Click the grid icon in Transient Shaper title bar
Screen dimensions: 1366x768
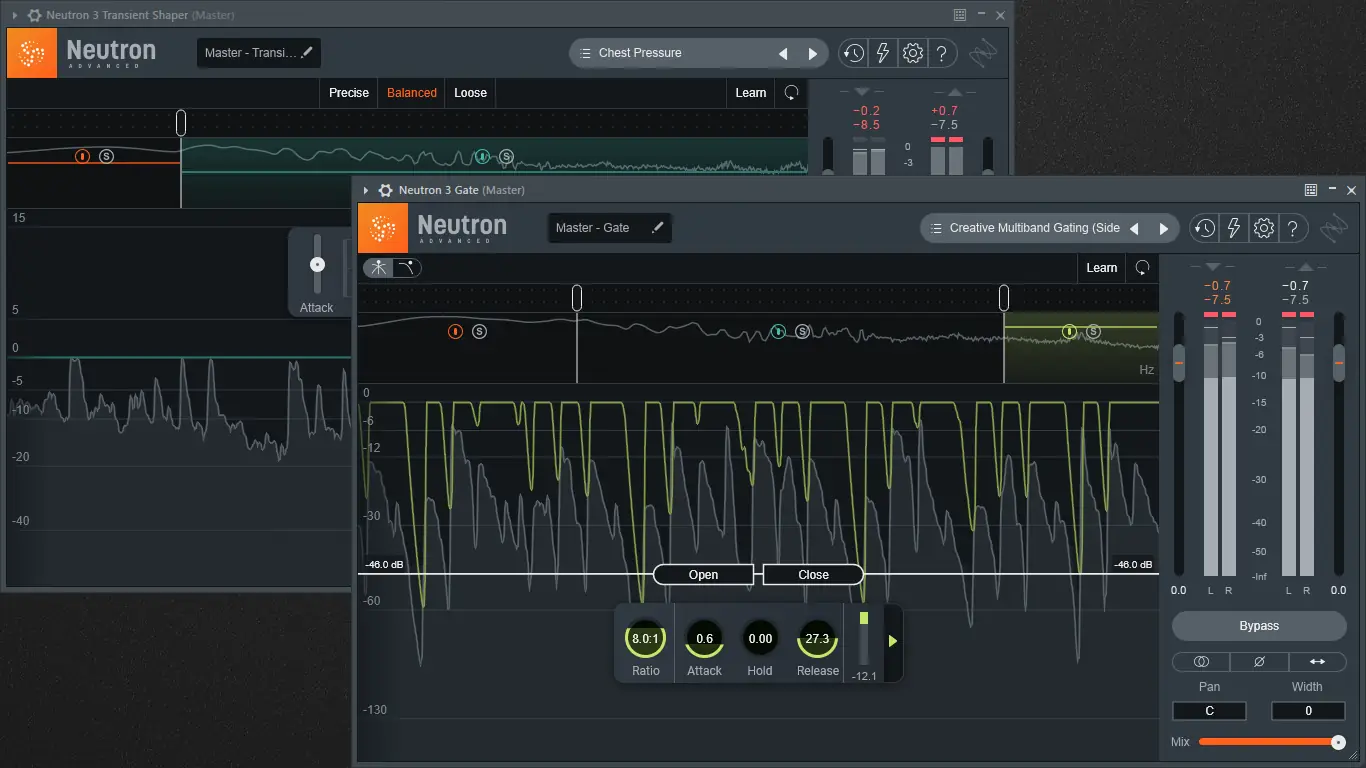pyautogui.click(x=960, y=15)
